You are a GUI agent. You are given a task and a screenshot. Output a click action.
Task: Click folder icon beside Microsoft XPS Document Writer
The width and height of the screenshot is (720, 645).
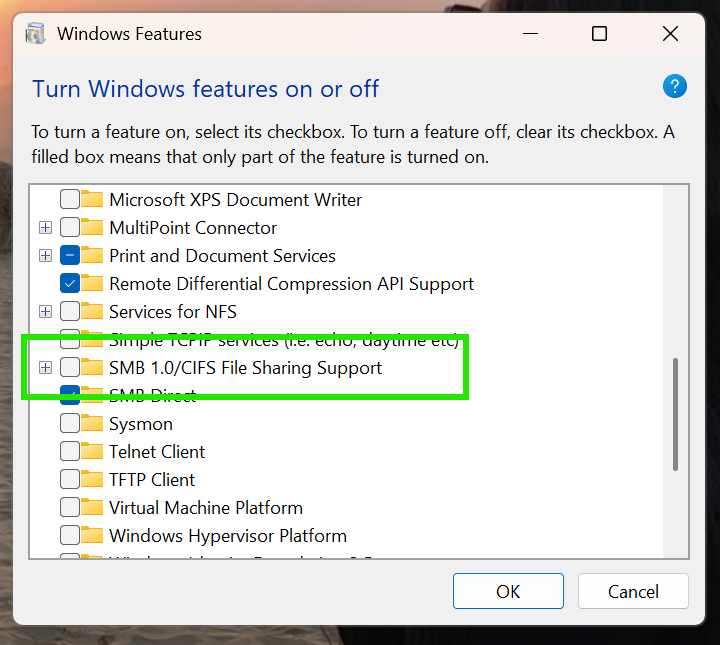click(x=92, y=199)
